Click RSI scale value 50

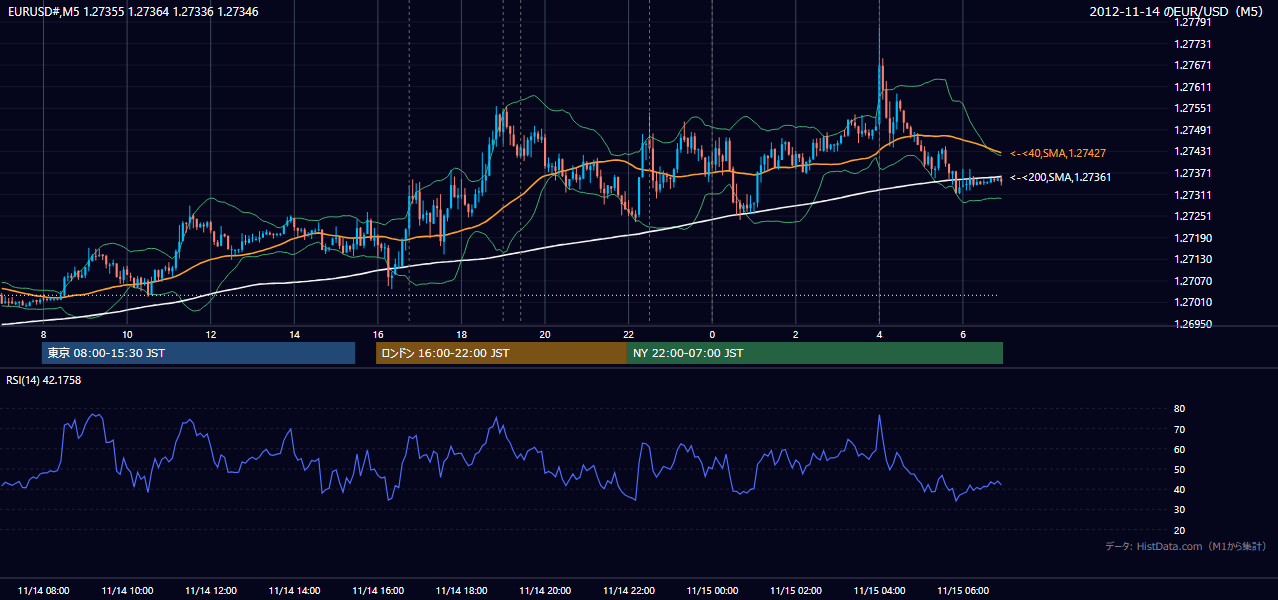pos(1179,469)
